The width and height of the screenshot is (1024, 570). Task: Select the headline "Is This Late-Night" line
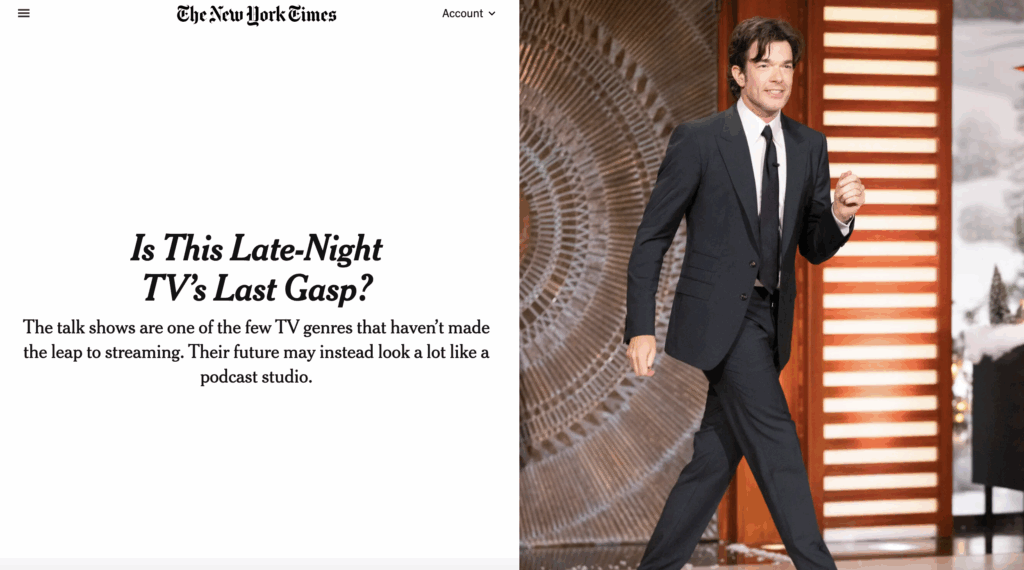click(256, 248)
